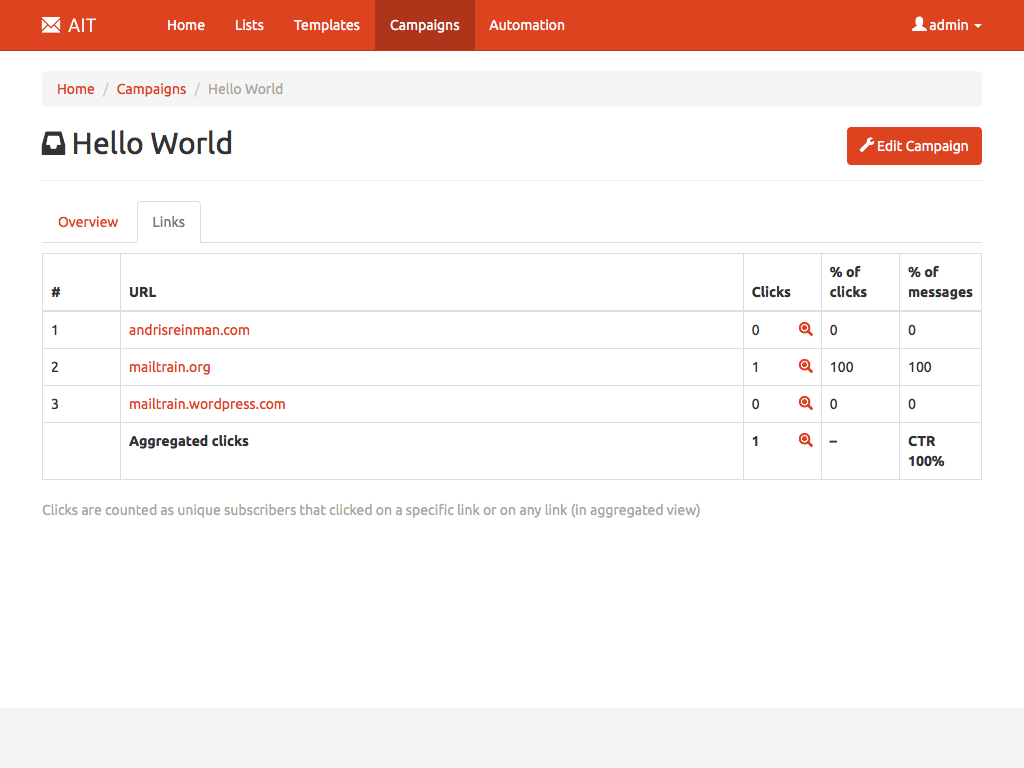
Task: Follow the mailtrain.org link
Action: pos(170,367)
